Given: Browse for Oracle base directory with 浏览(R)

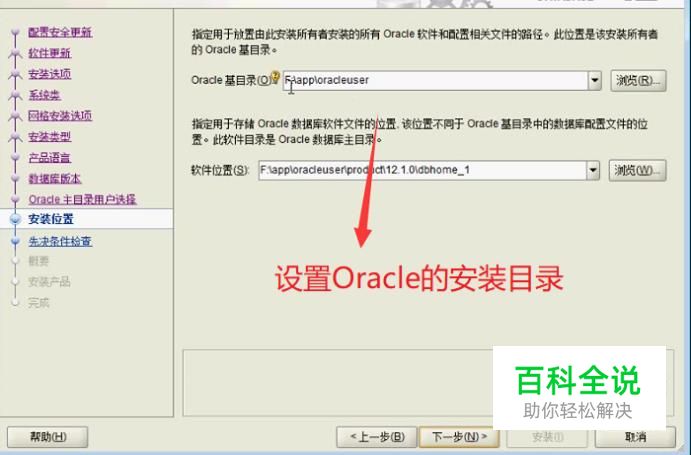Looking at the screenshot, I should coord(638,81).
